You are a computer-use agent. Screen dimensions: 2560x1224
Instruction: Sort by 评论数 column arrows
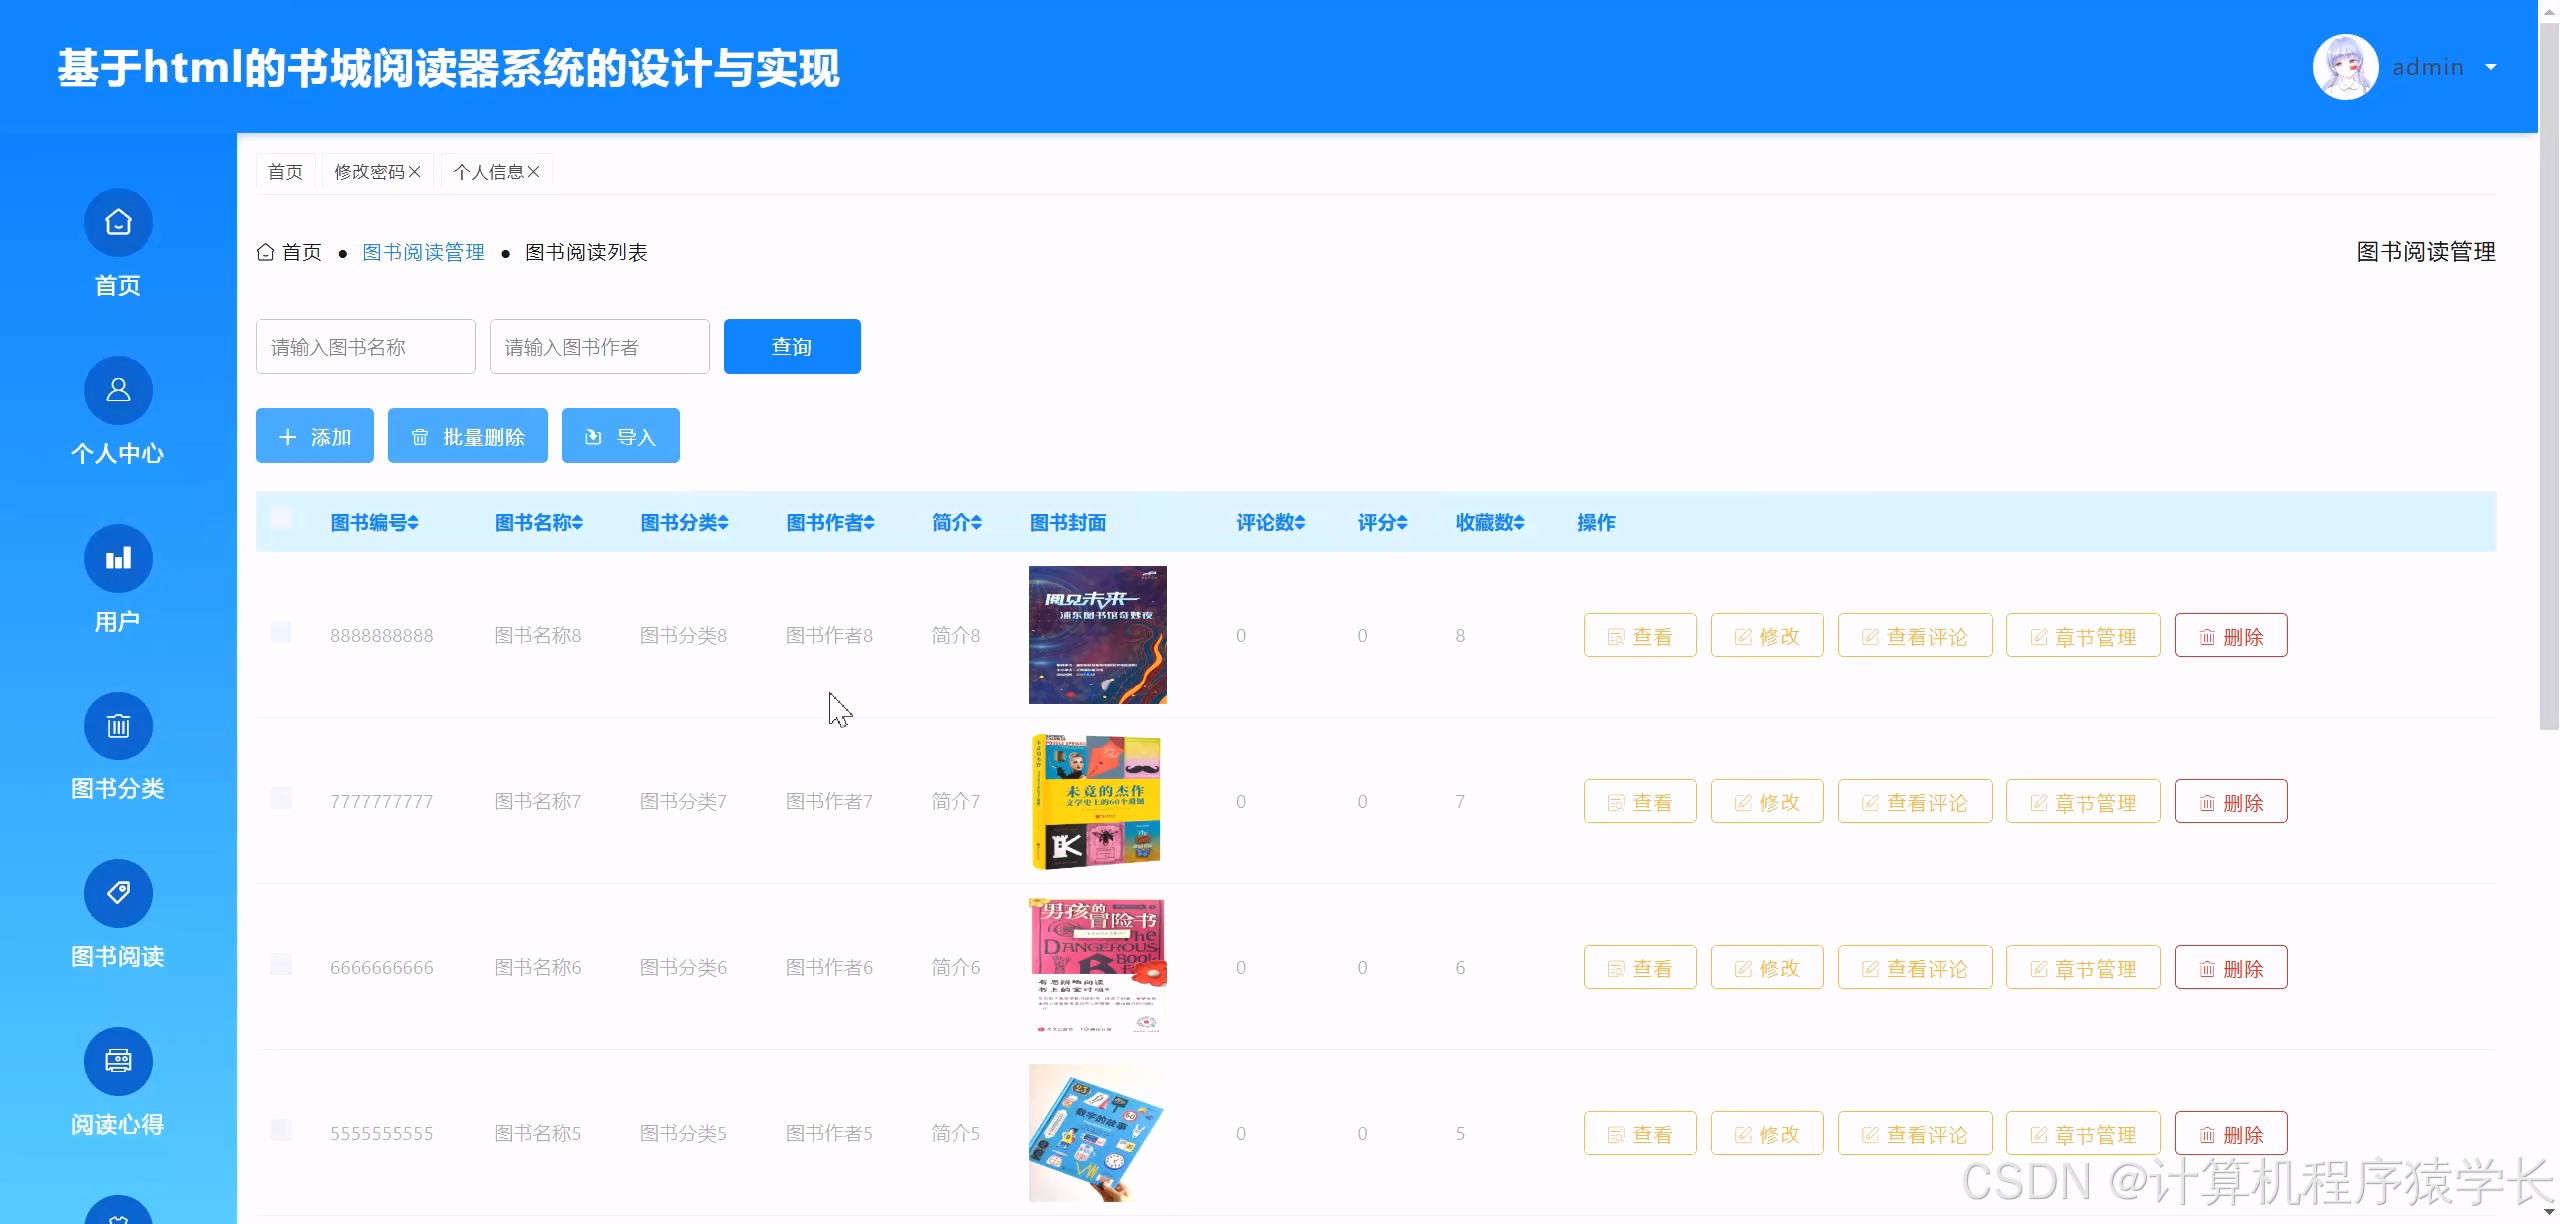tap(1300, 522)
